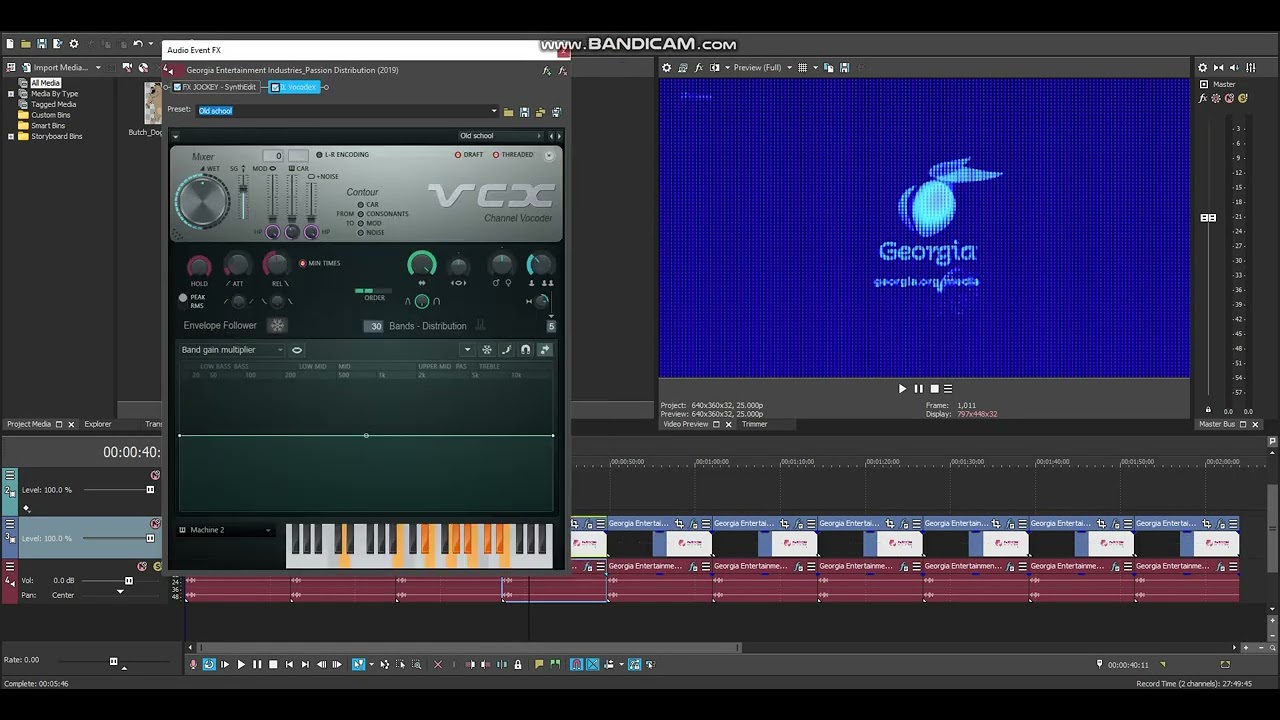Save the current FX preset

pyautogui.click(x=524, y=112)
